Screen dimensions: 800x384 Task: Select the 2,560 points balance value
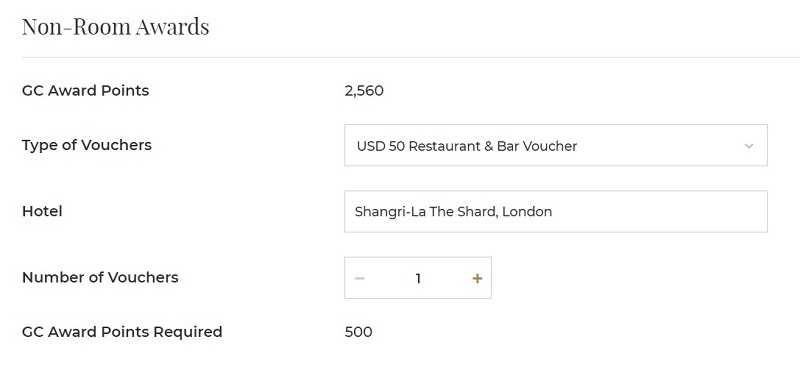point(364,91)
